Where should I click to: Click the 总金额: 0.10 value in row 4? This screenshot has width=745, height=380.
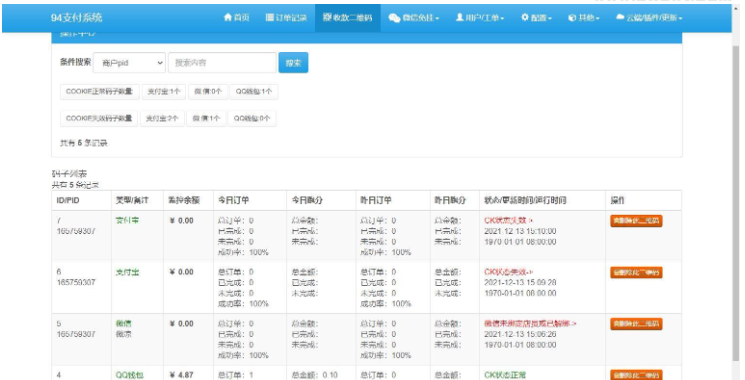[314, 375]
